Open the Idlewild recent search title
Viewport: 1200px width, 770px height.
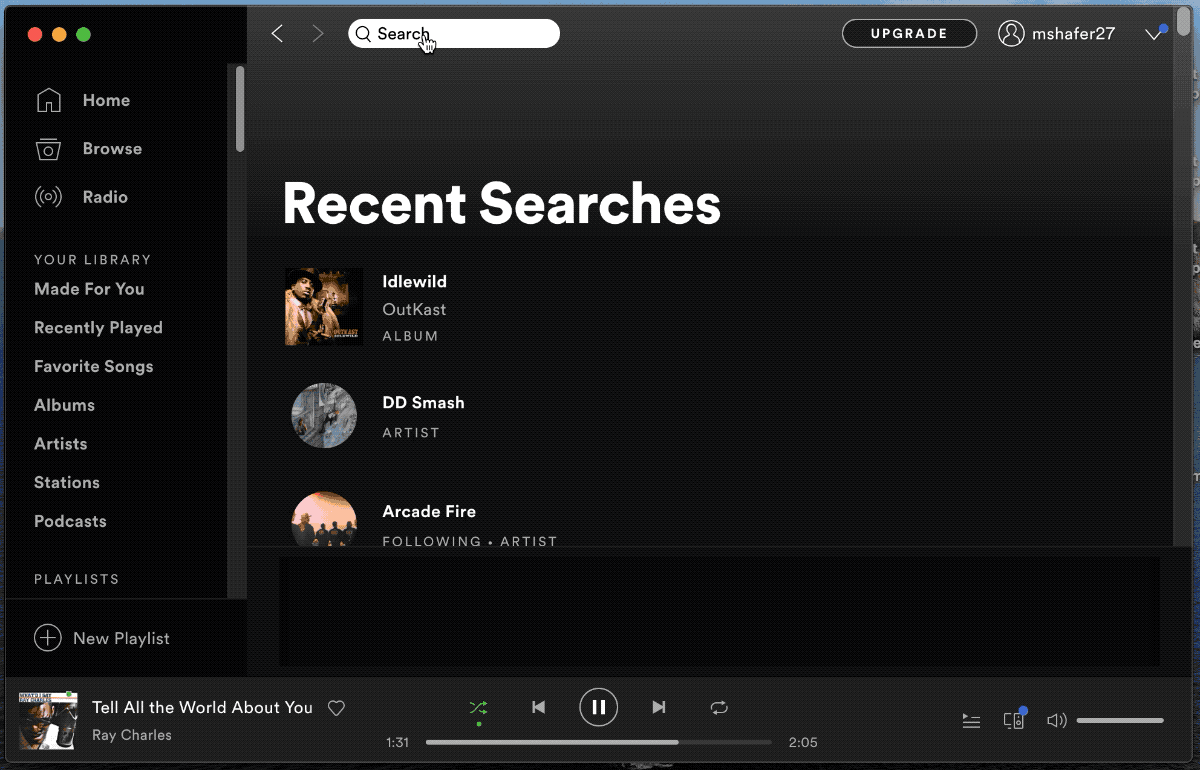pos(414,282)
